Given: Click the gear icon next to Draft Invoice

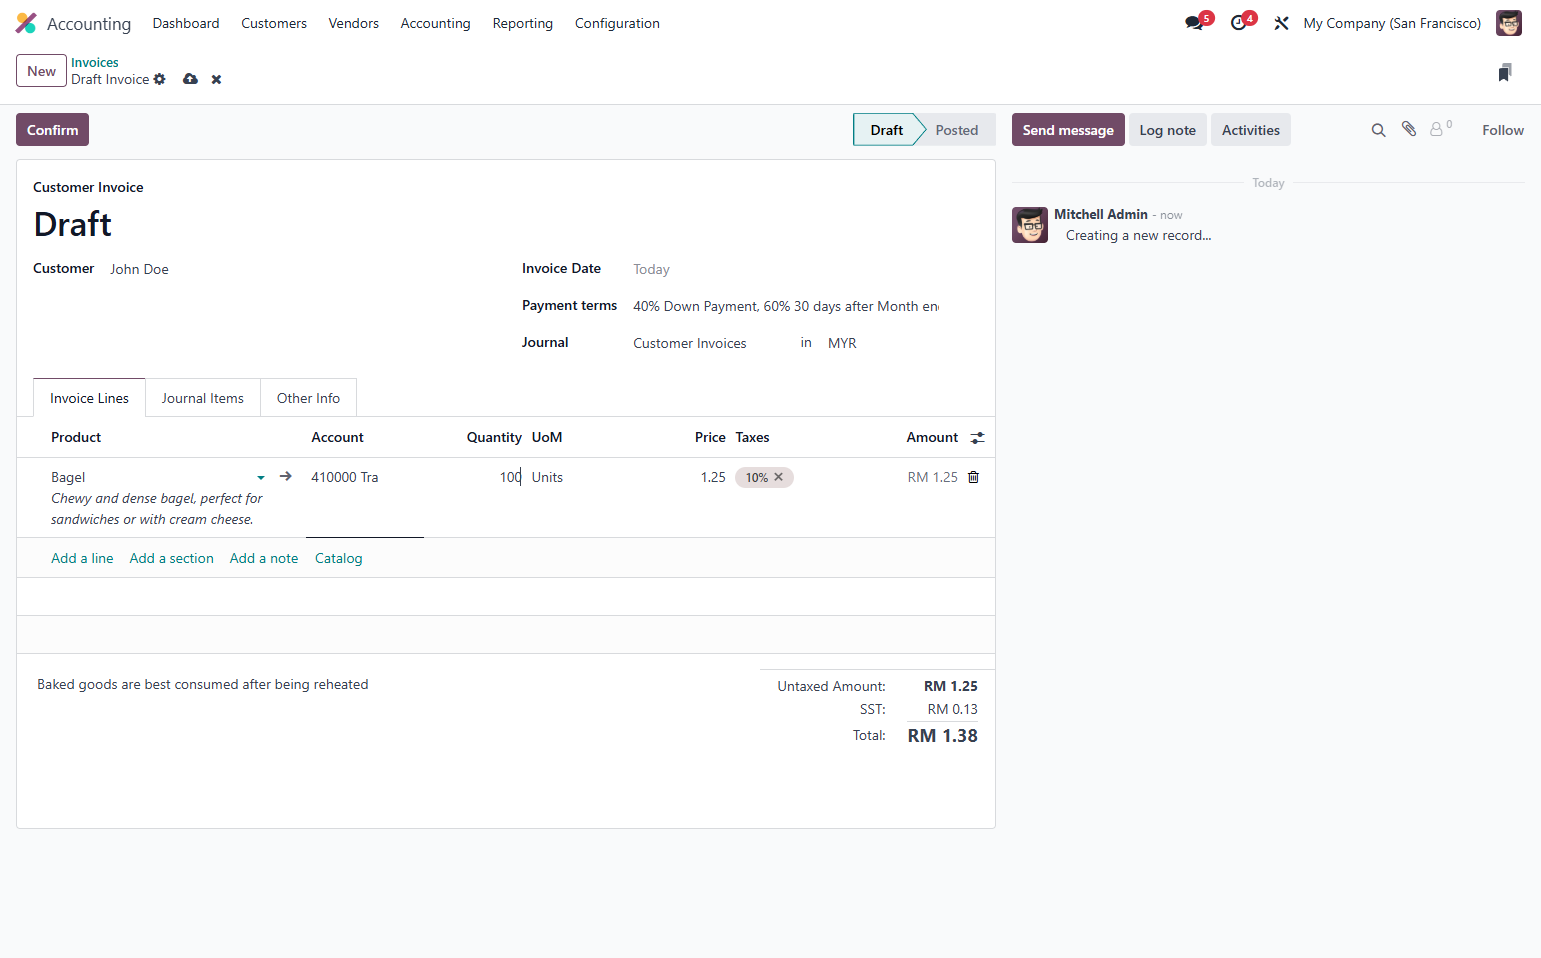Looking at the screenshot, I should click(x=159, y=79).
